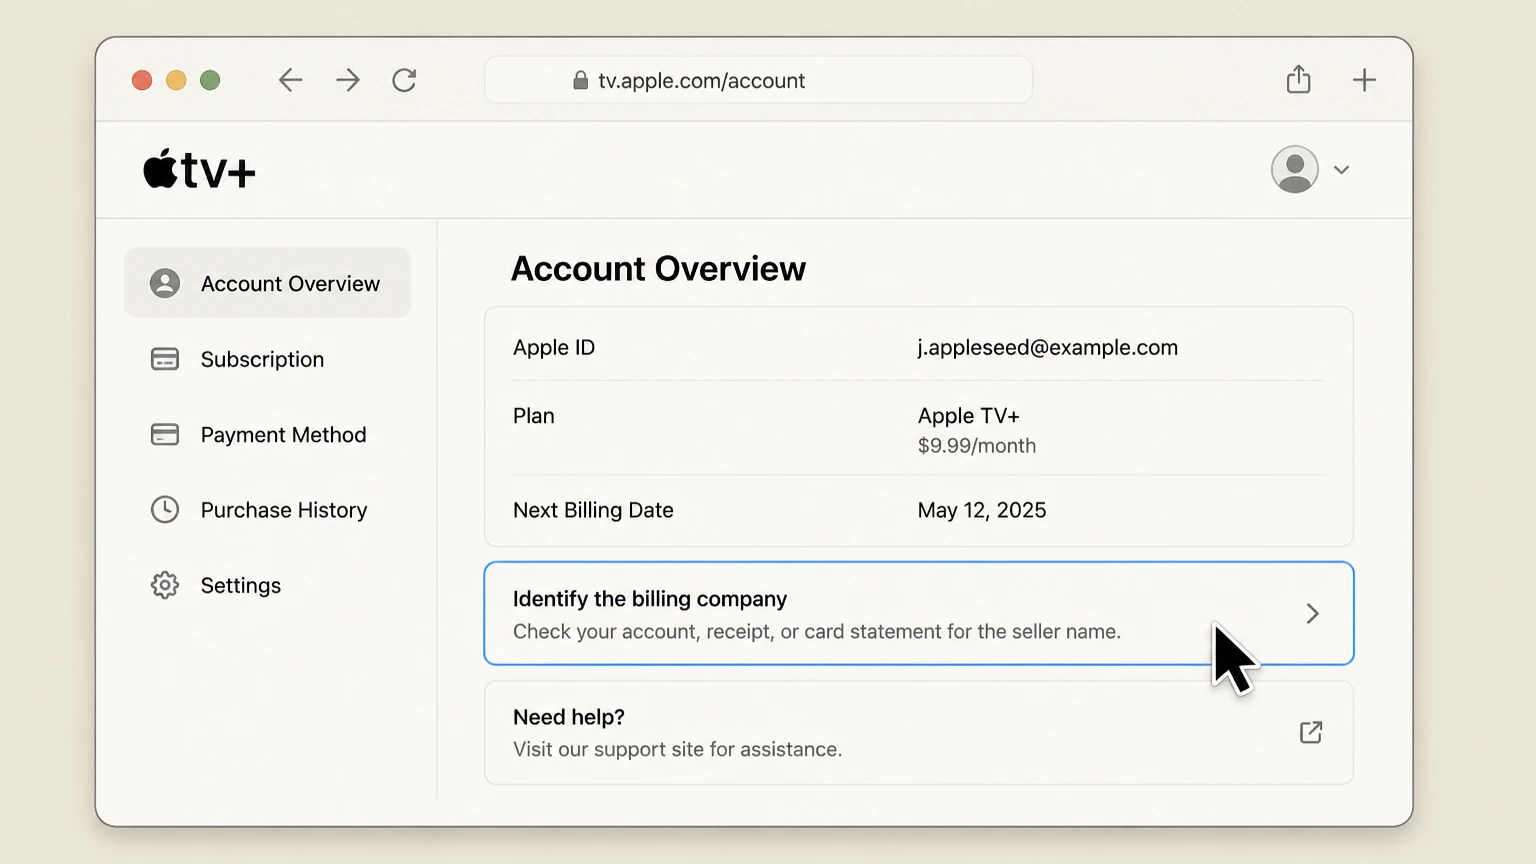Open the Need help? support card
This screenshot has width=1536, height=864.
919,733
